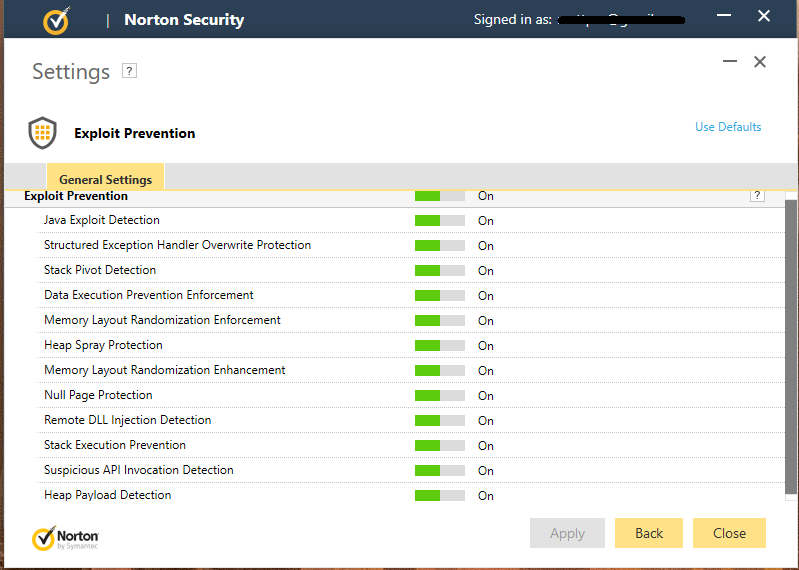
Task: Click the Norton by Symantec footer logo
Action: click(x=65, y=539)
